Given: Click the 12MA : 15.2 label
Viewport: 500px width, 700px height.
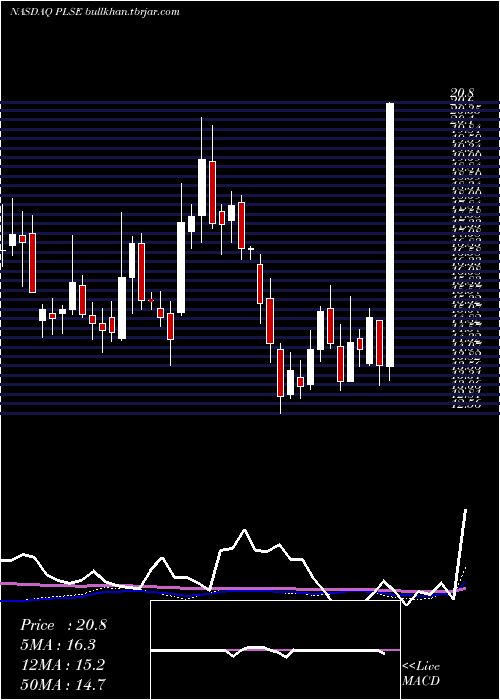Looking at the screenshot, I should point(63,665).
